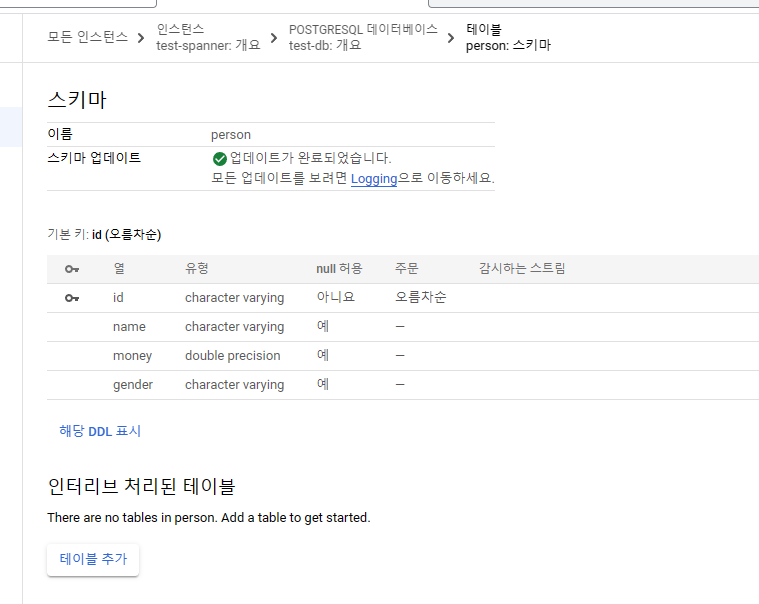Click the green update-complete checkmark icon
Screen dimensions: 759x604
click(220, 158)
